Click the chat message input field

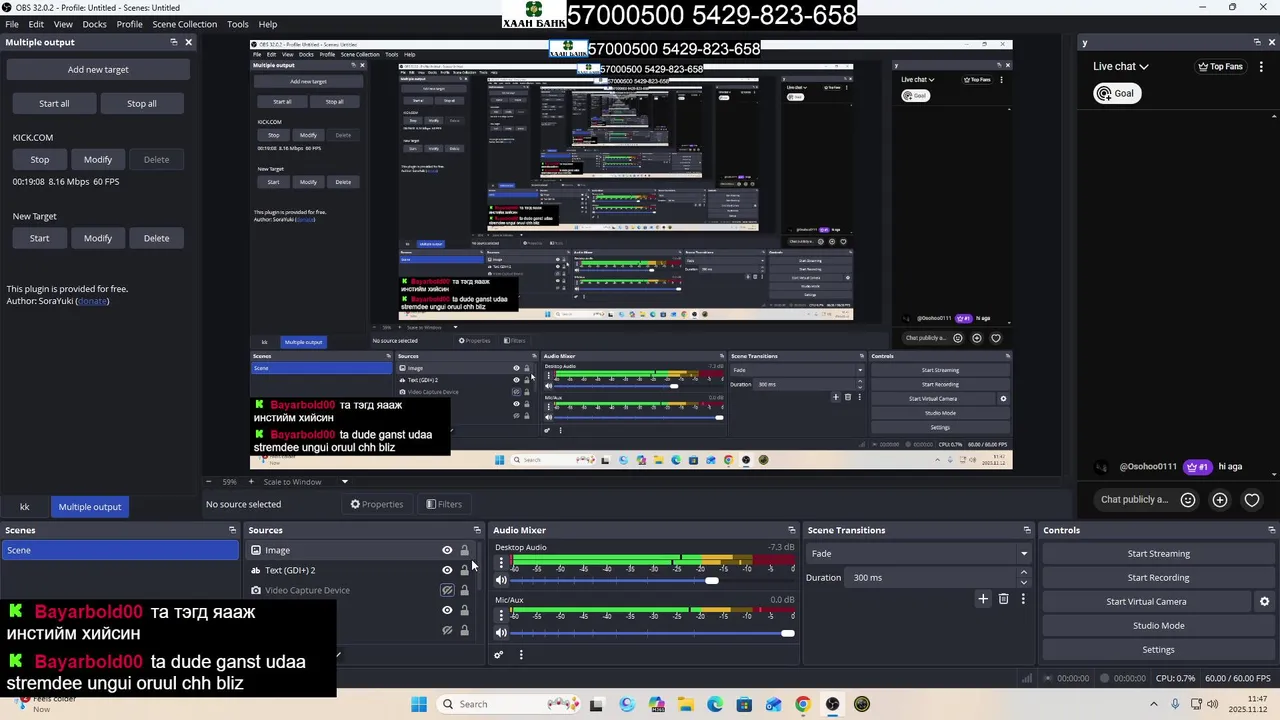(1134, 500)
